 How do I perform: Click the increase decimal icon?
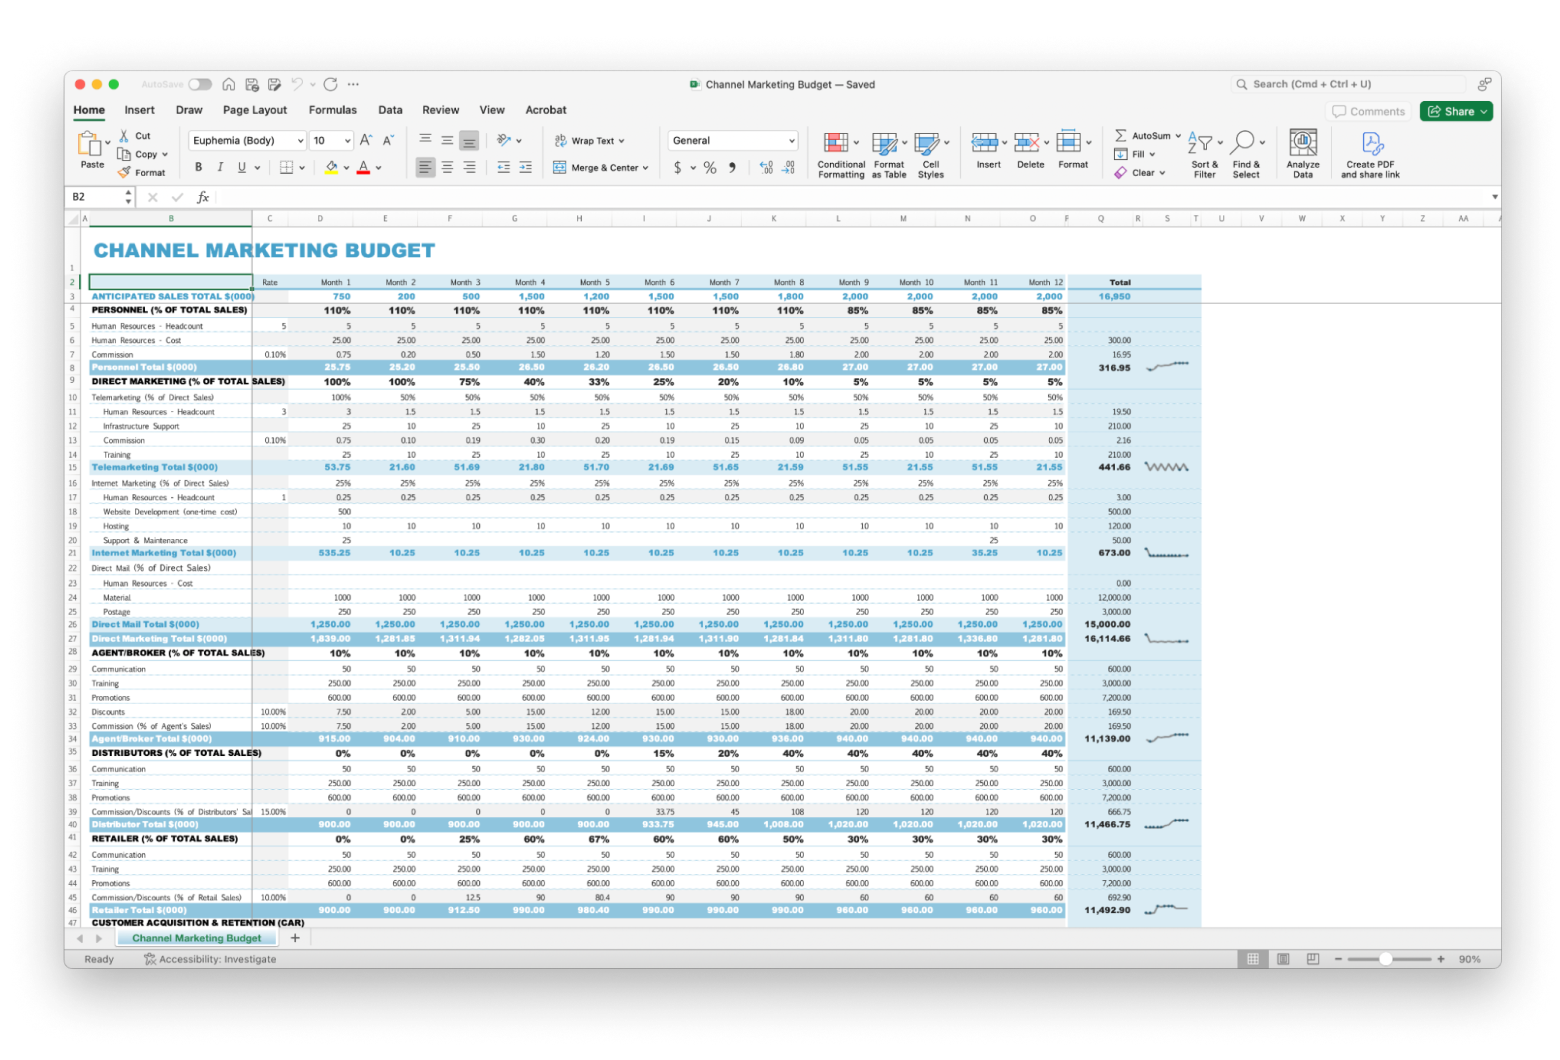(766, 168)
